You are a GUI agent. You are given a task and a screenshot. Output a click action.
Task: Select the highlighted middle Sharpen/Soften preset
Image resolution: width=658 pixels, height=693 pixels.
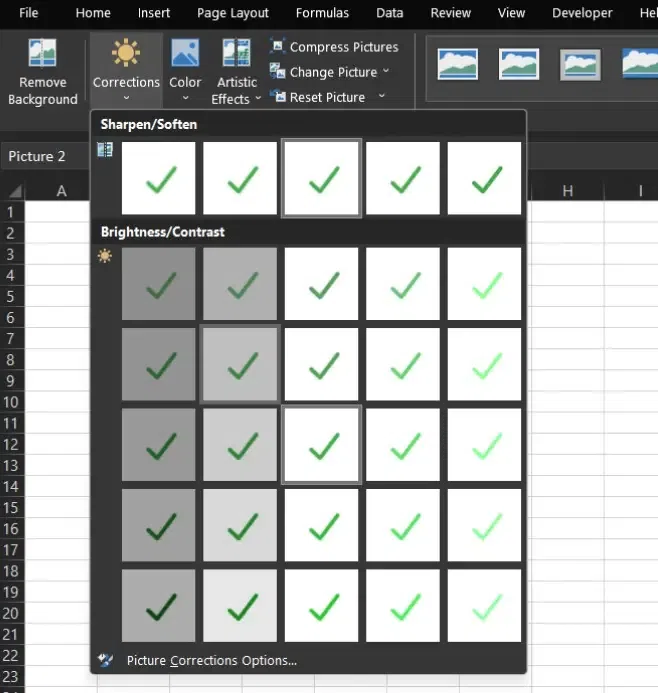tap(321, 178)
